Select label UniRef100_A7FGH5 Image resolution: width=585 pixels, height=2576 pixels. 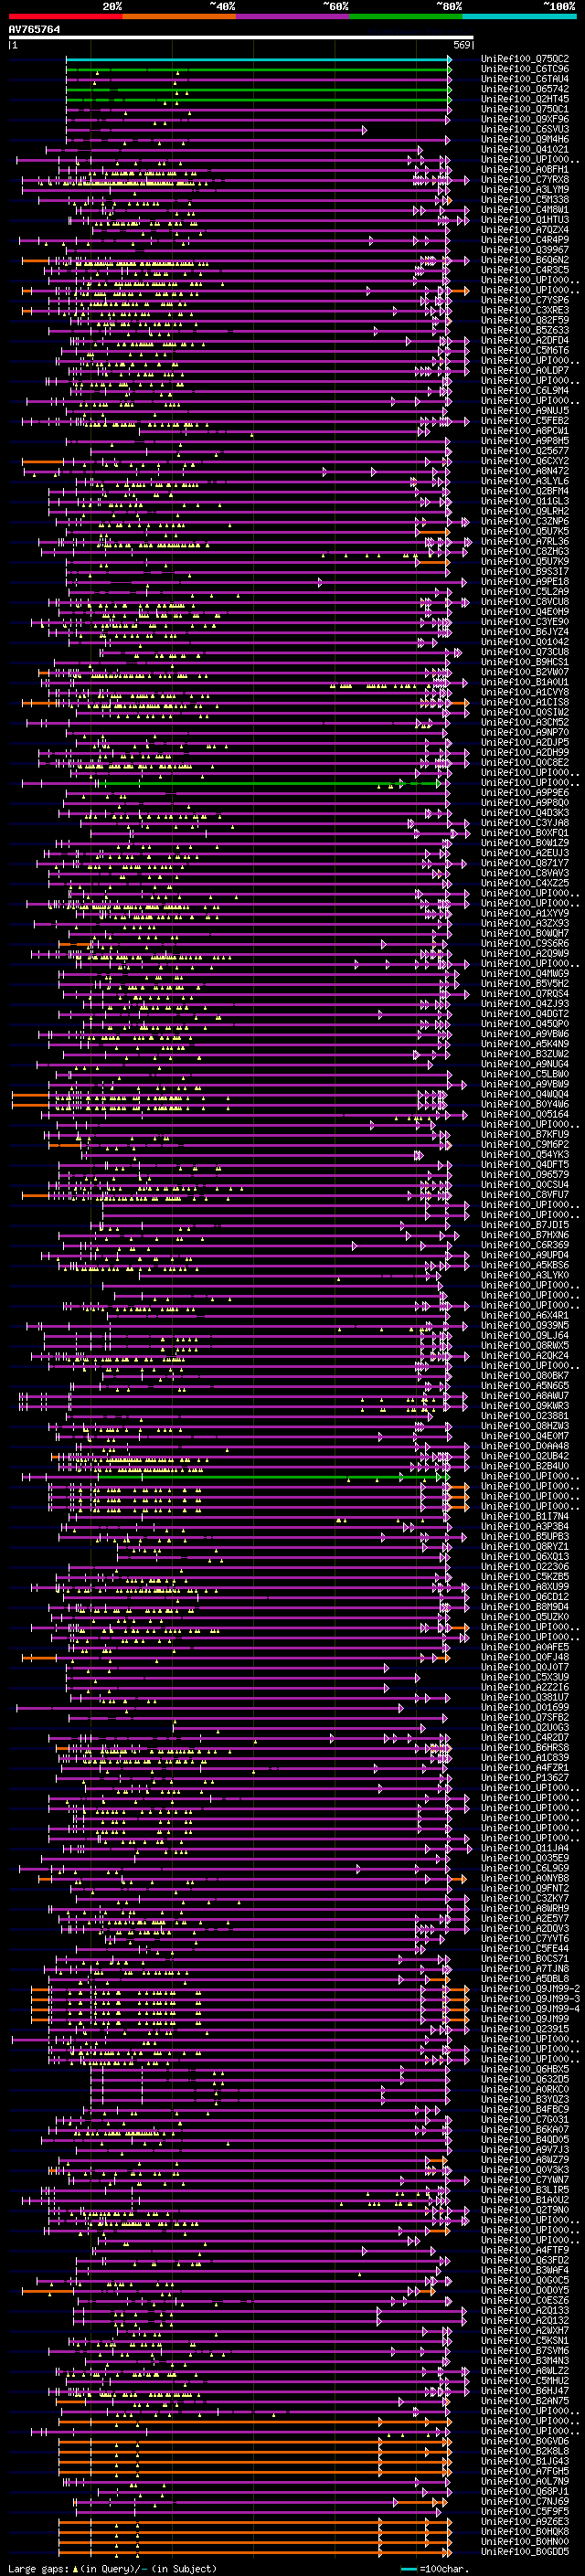(525, 2471)
